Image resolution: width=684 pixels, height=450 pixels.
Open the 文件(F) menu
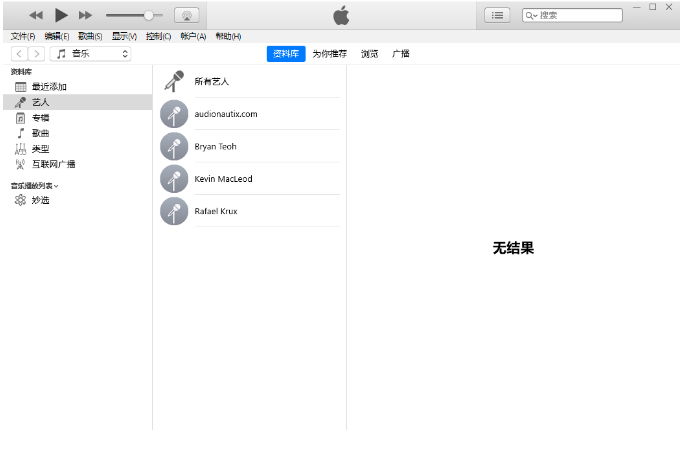(23, 36)
